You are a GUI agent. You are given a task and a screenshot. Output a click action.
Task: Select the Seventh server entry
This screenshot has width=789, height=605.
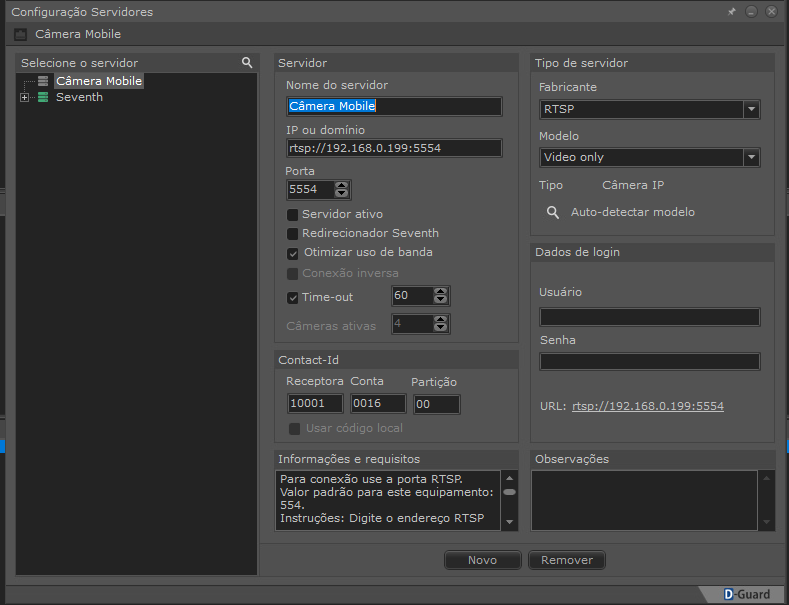pyautogui.click(x=79, y=97)
